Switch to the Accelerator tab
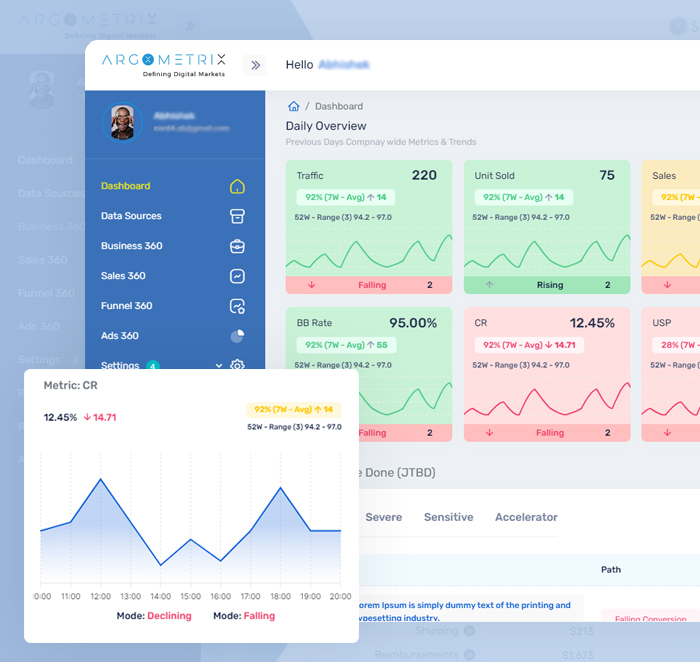This screenshot has width=700, height=662. pyautogui.click(x=526, y=517)
